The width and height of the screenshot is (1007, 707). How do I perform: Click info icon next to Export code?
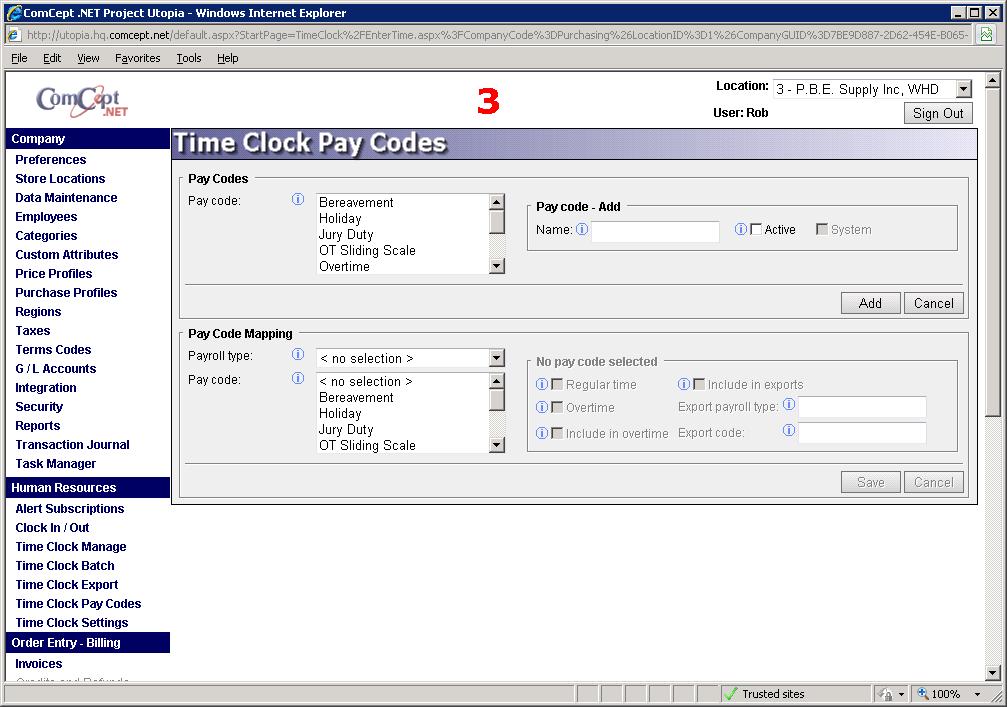[x=789, y=431]
